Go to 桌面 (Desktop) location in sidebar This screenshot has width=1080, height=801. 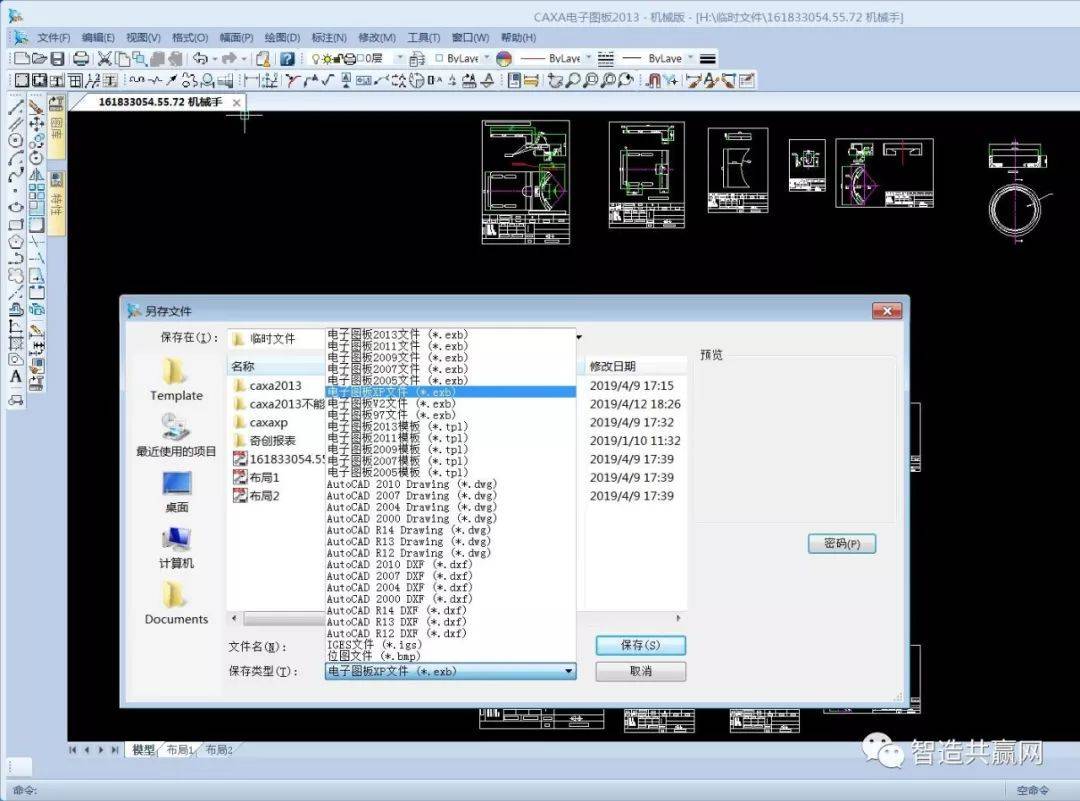point(176,492)
